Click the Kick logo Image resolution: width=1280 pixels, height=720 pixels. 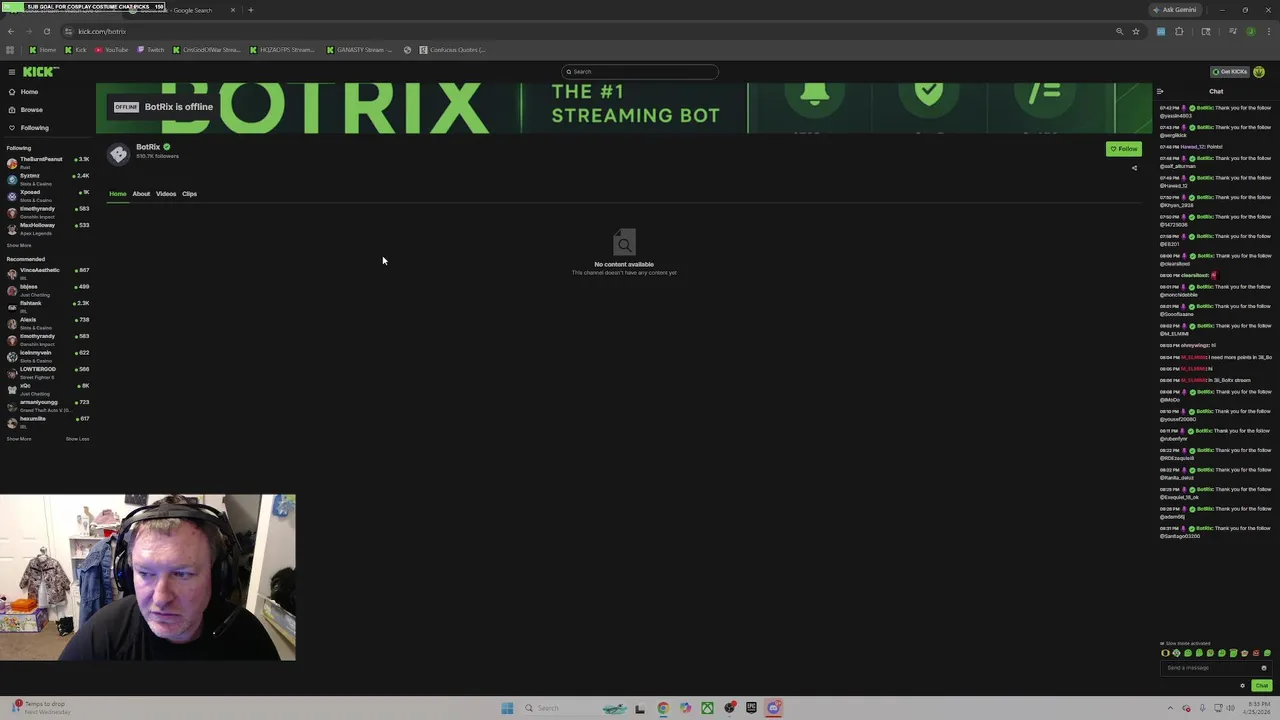click(41, 72)
